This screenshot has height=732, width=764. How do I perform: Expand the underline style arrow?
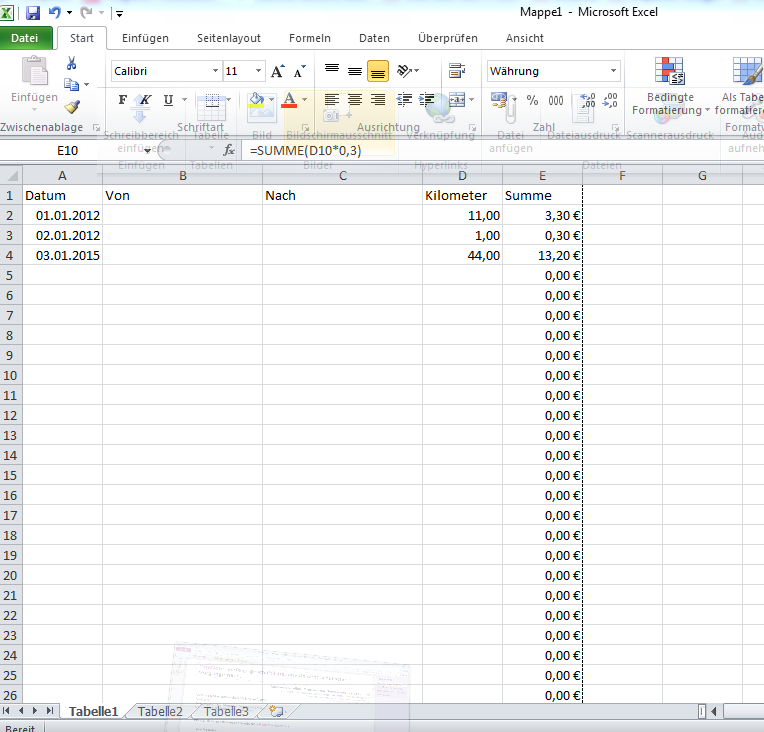pyautogui.click(x=184, y=100)
